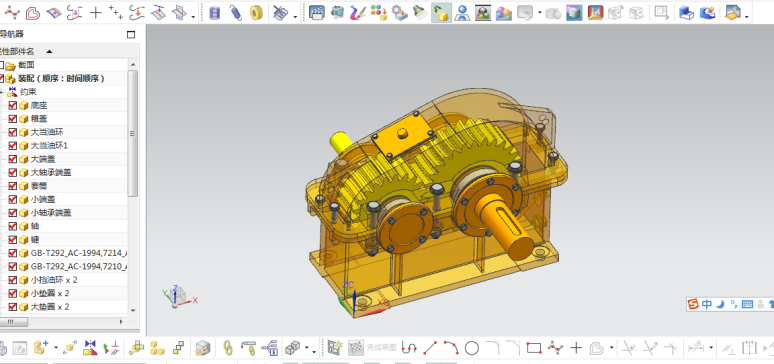Click the blue person figure icon
Viewport: 774px width, 364px height.
tap(462, 12)
